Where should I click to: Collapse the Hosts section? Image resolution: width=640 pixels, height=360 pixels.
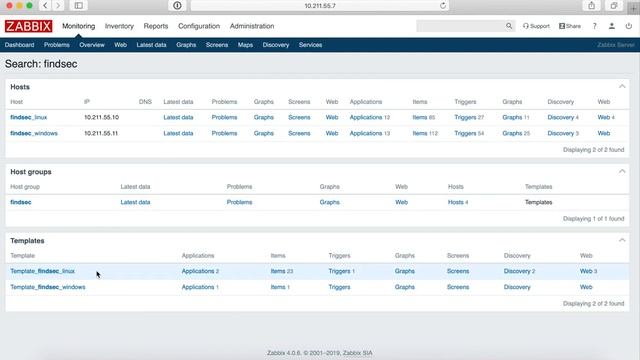click(622, 87)
